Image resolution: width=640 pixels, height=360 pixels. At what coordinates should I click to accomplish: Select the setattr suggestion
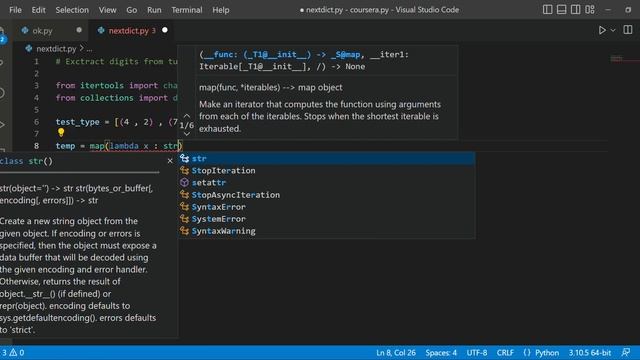pos(327,182)
